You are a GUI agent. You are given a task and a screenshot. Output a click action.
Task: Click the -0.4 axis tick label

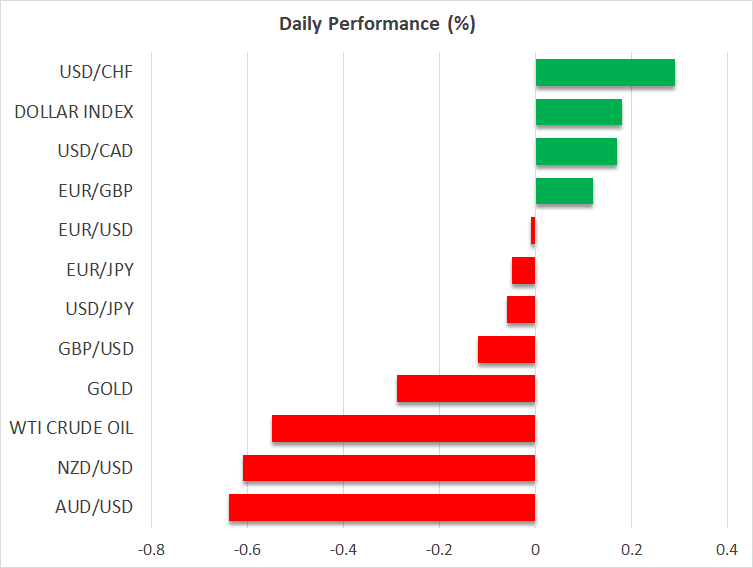coord(343,550)
